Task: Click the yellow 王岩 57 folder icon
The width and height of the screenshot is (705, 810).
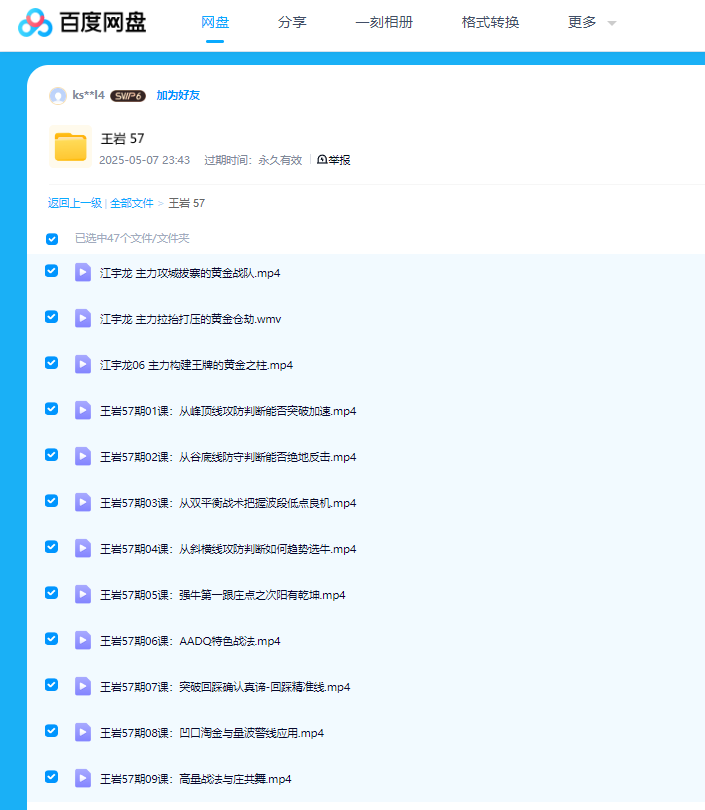Action: [x=70, y=147]
